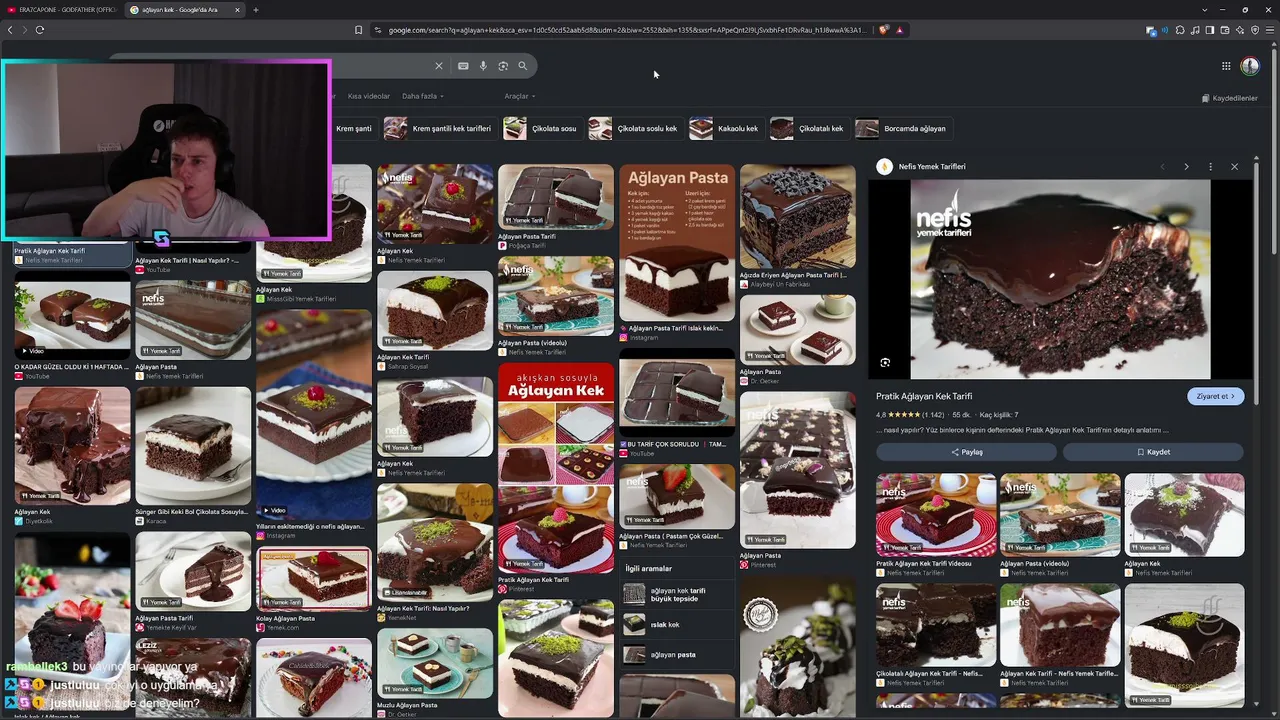Open the preview panel three-dot menu
The height and width of the screenshot is (720, 1280).
[1210, 167]
